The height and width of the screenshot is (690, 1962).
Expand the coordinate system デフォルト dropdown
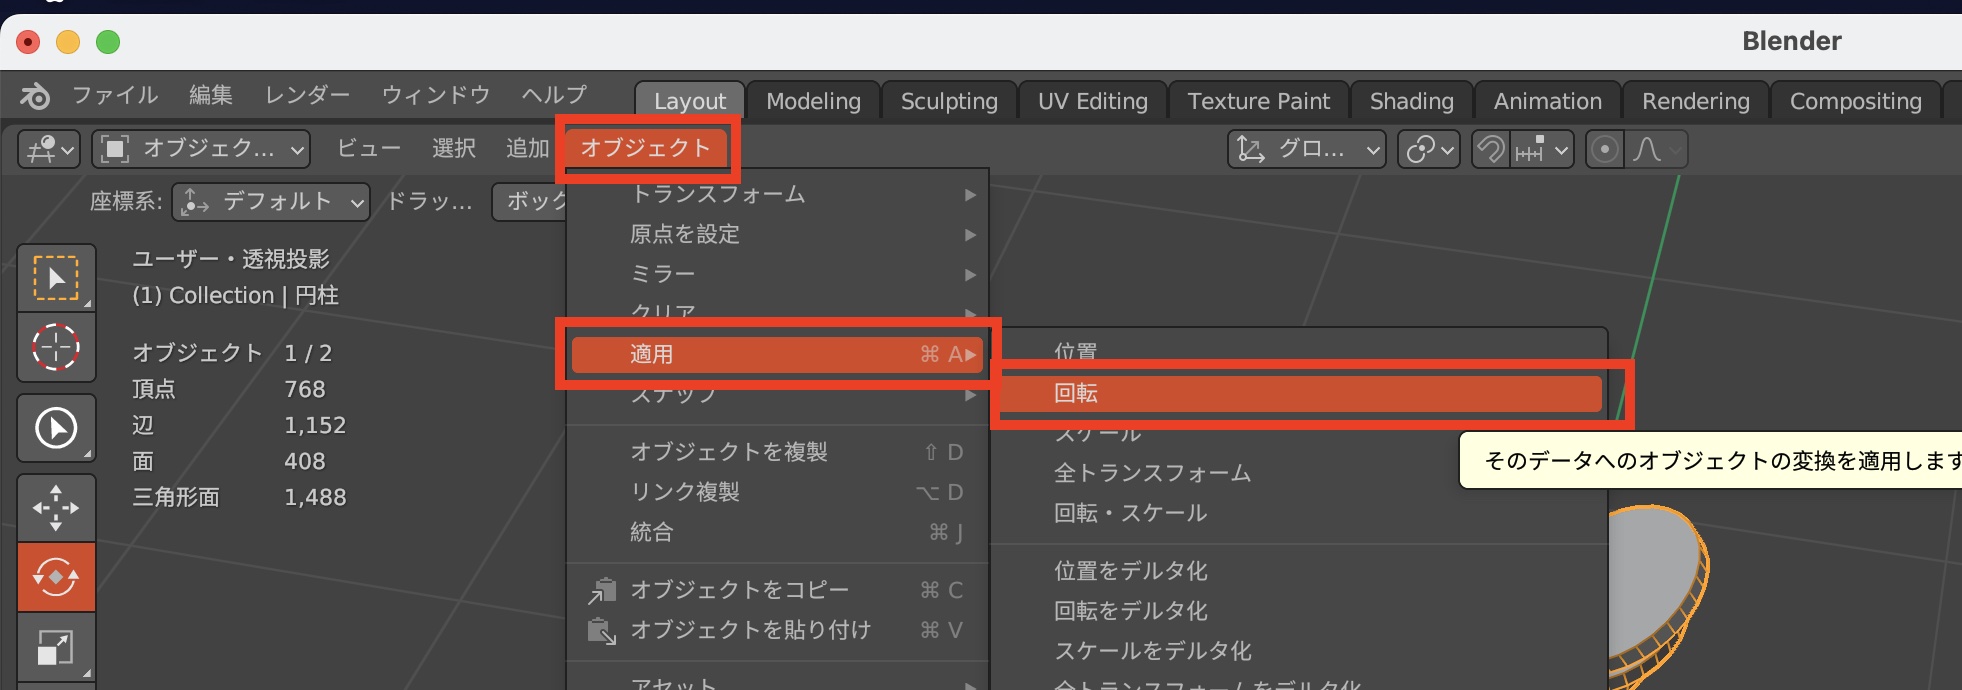tap(271, 201)
